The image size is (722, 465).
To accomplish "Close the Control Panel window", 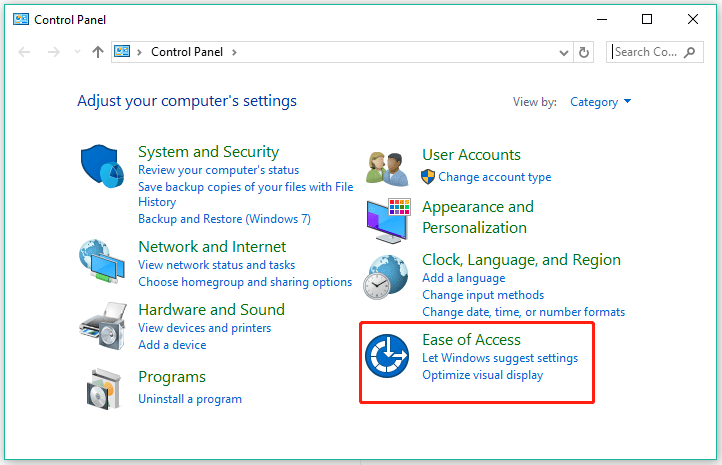I will pyautogui.click(x=693, y=19).
